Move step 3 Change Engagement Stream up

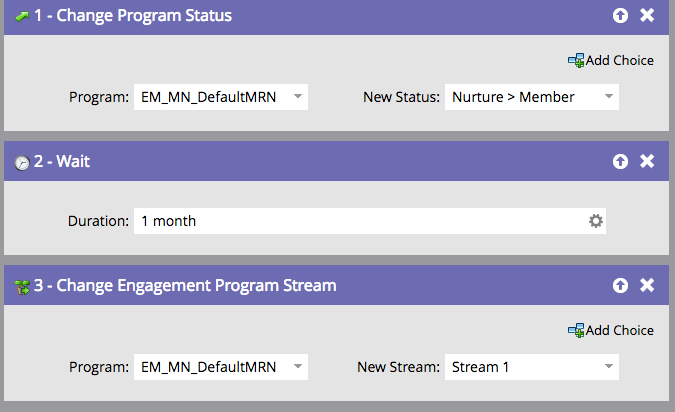click(621, 286)
